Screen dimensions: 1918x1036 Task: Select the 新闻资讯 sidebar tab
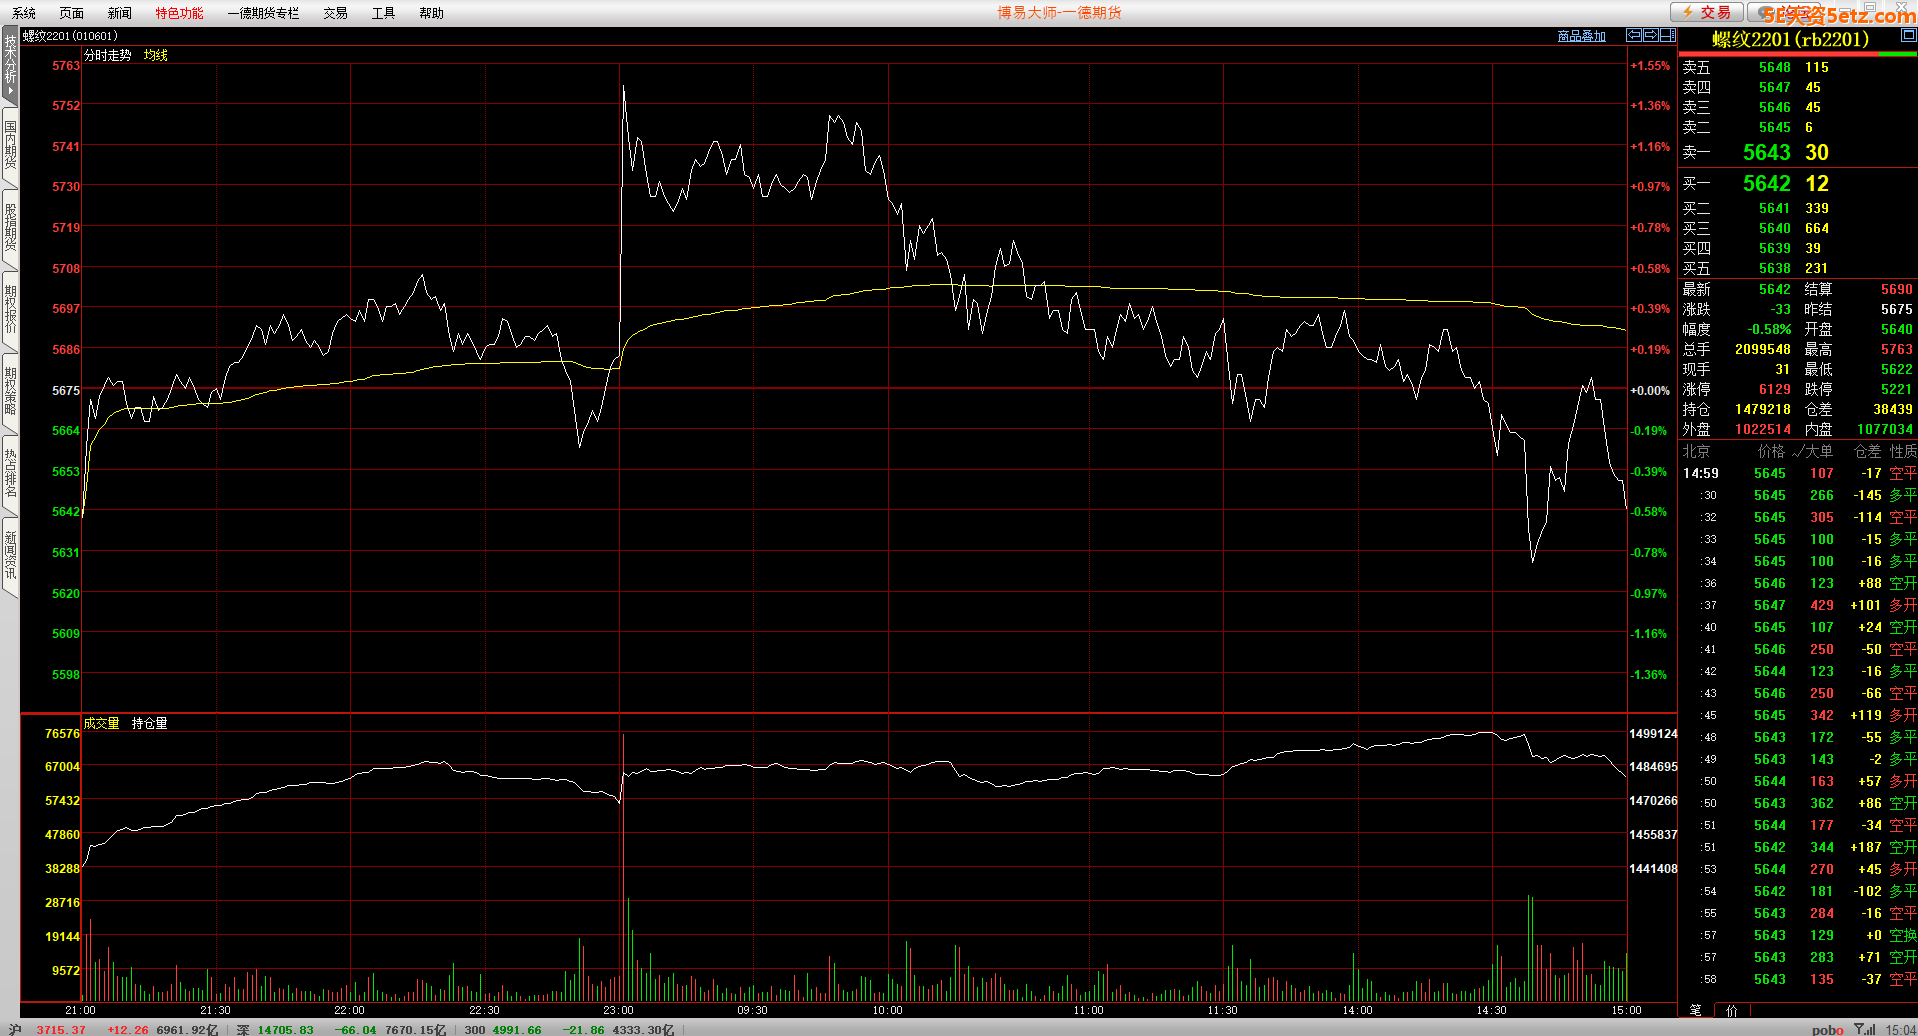10,555
